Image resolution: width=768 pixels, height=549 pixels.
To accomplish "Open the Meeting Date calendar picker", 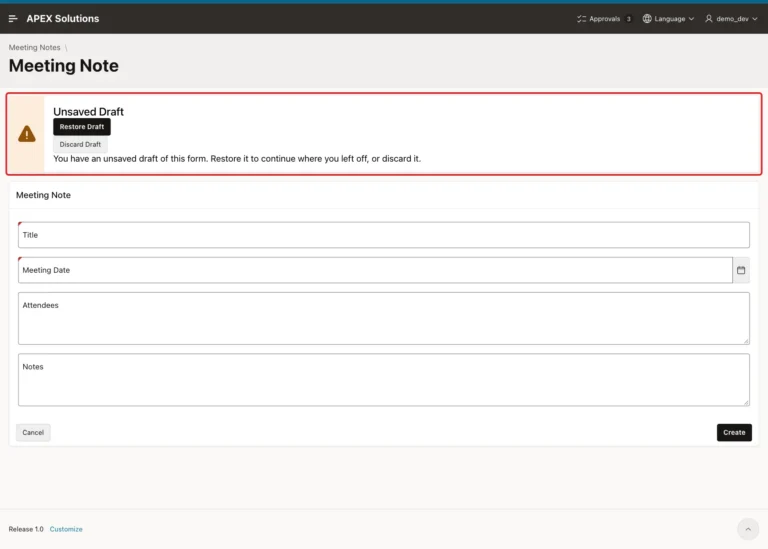I will (x=741, y=270).
